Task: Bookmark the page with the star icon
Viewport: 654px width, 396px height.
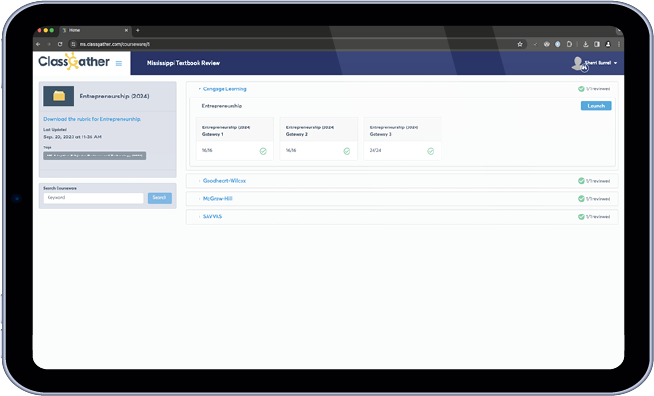Action: [x=520, y=44]
